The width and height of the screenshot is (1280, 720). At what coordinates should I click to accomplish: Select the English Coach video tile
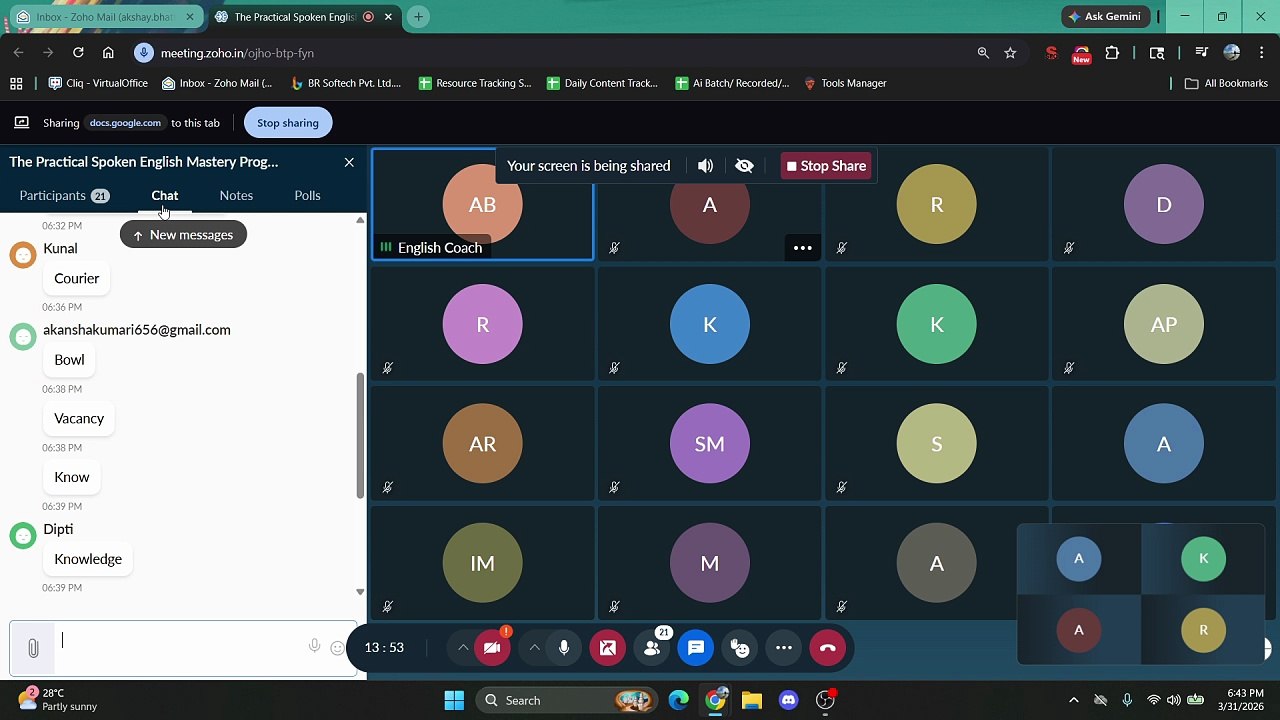pos(483,204)
